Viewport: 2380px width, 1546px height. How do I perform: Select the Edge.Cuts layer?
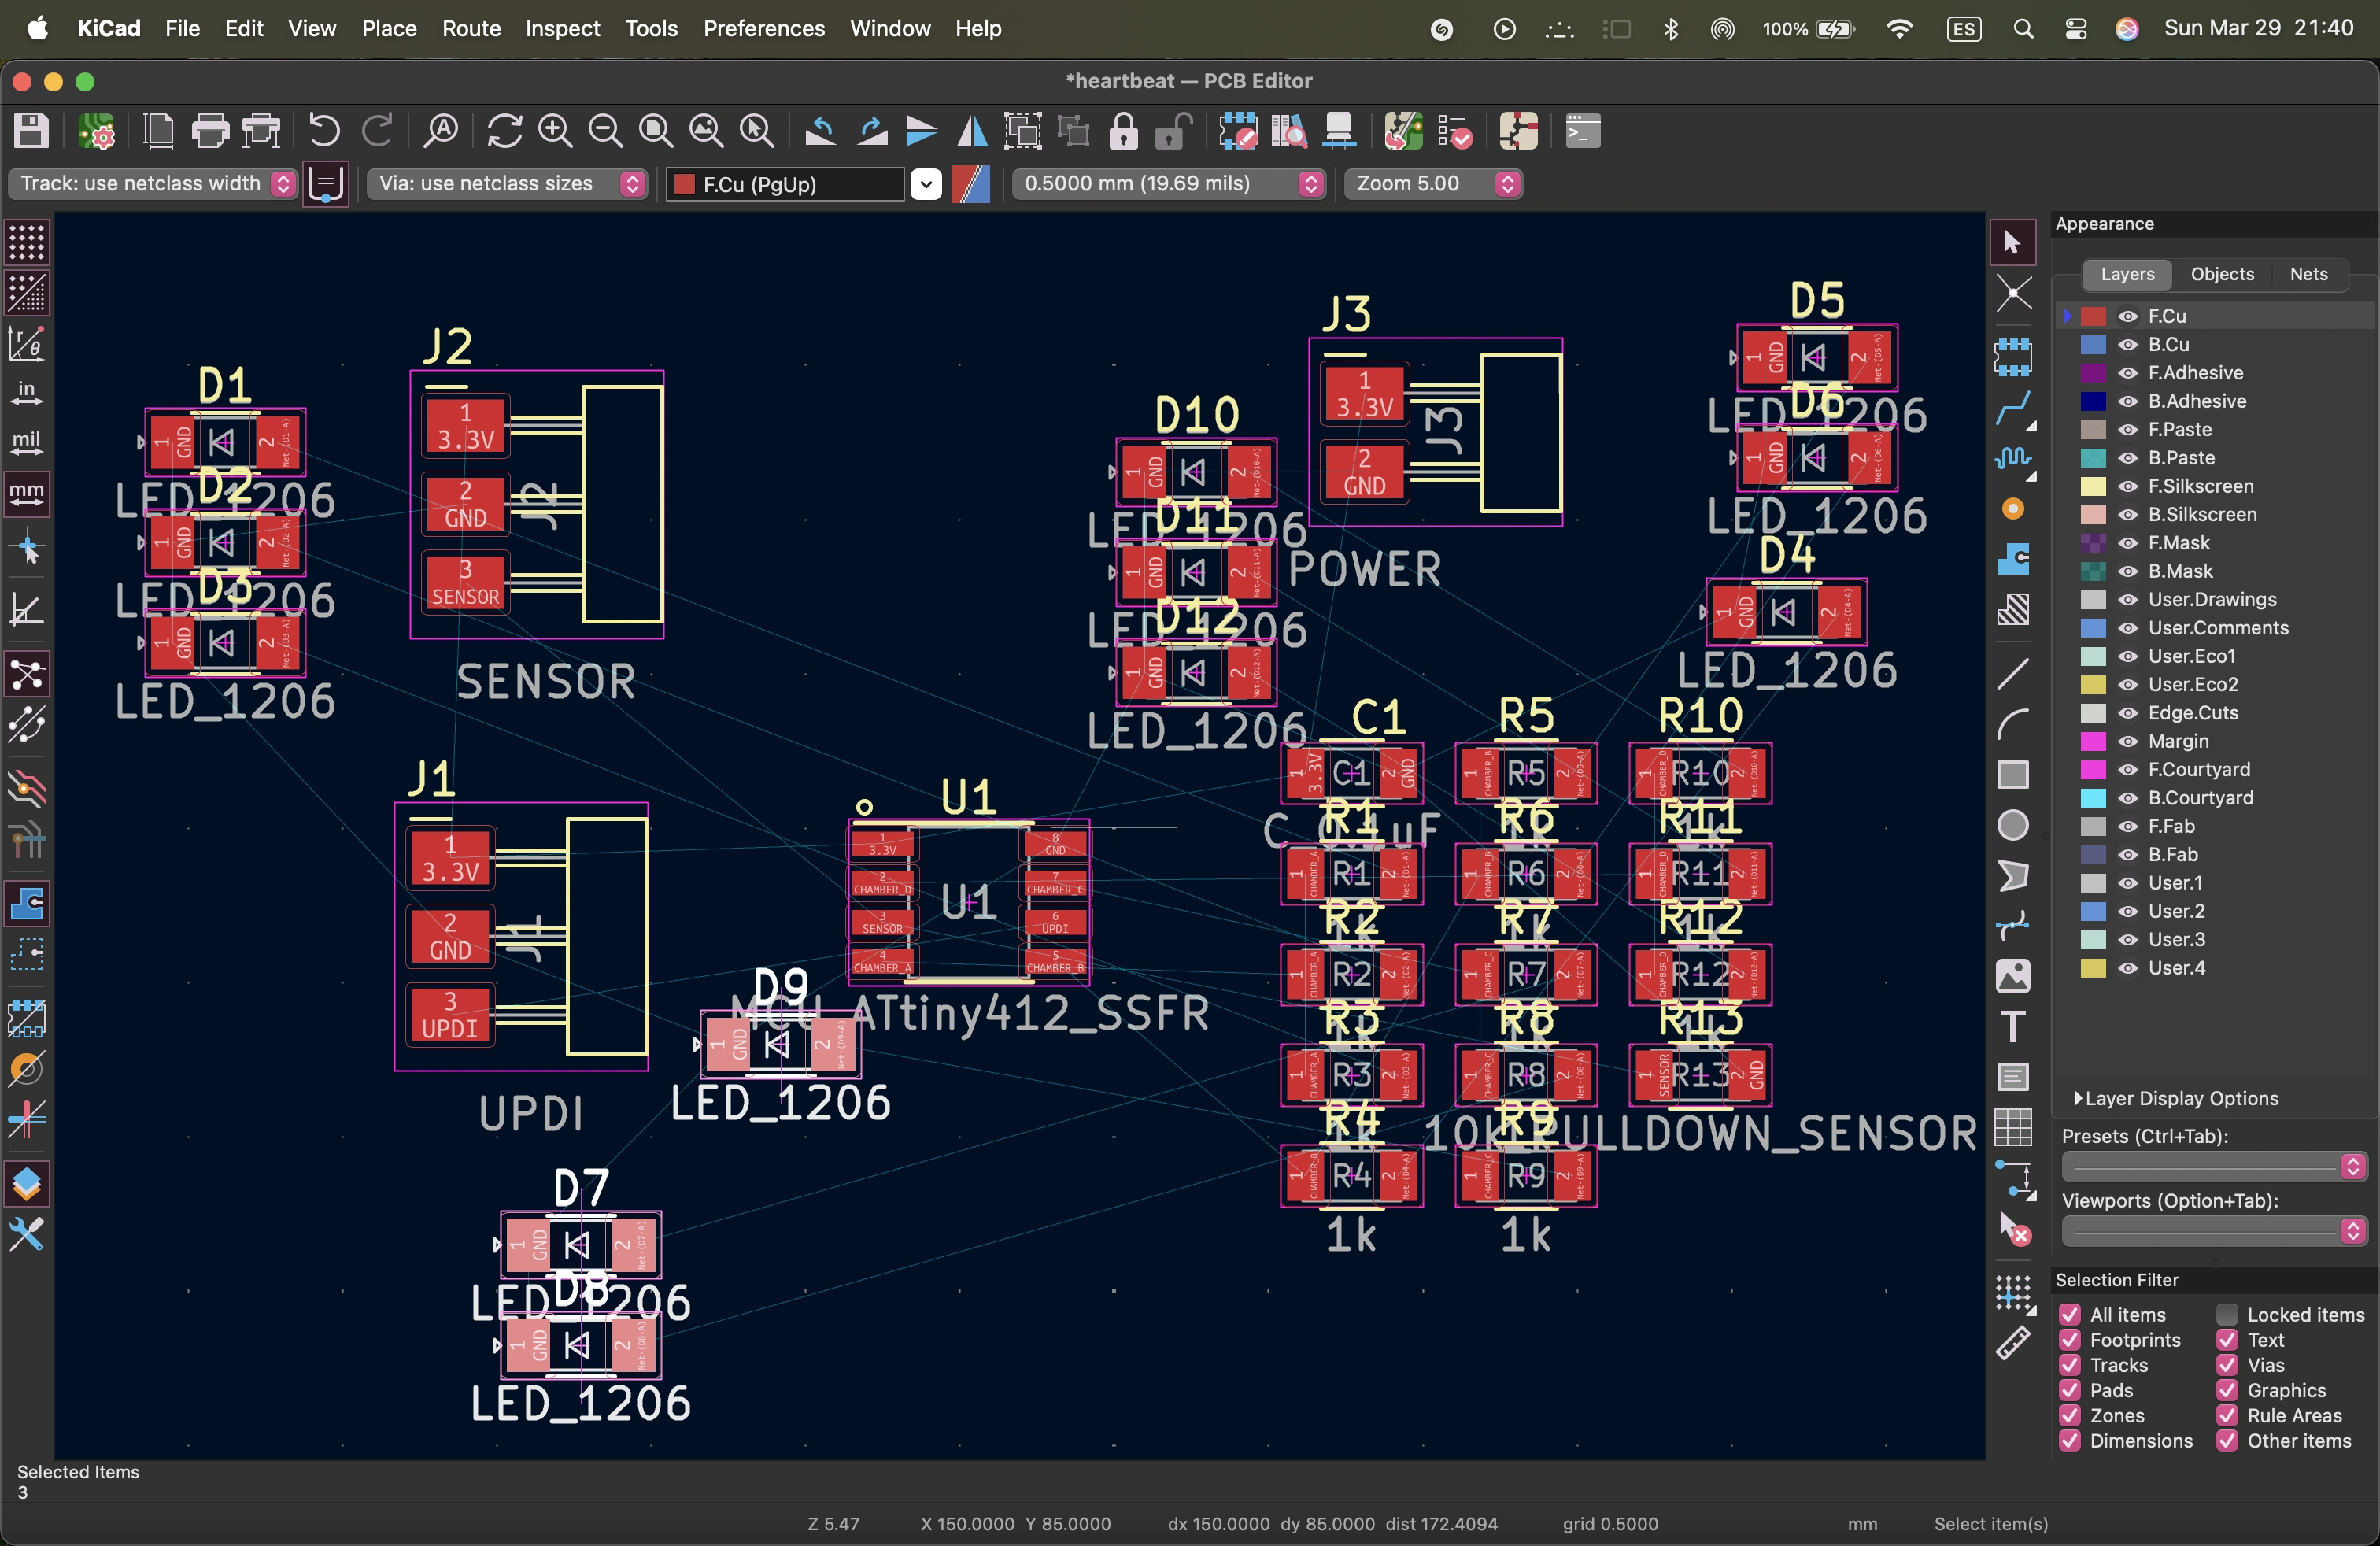2193,713
